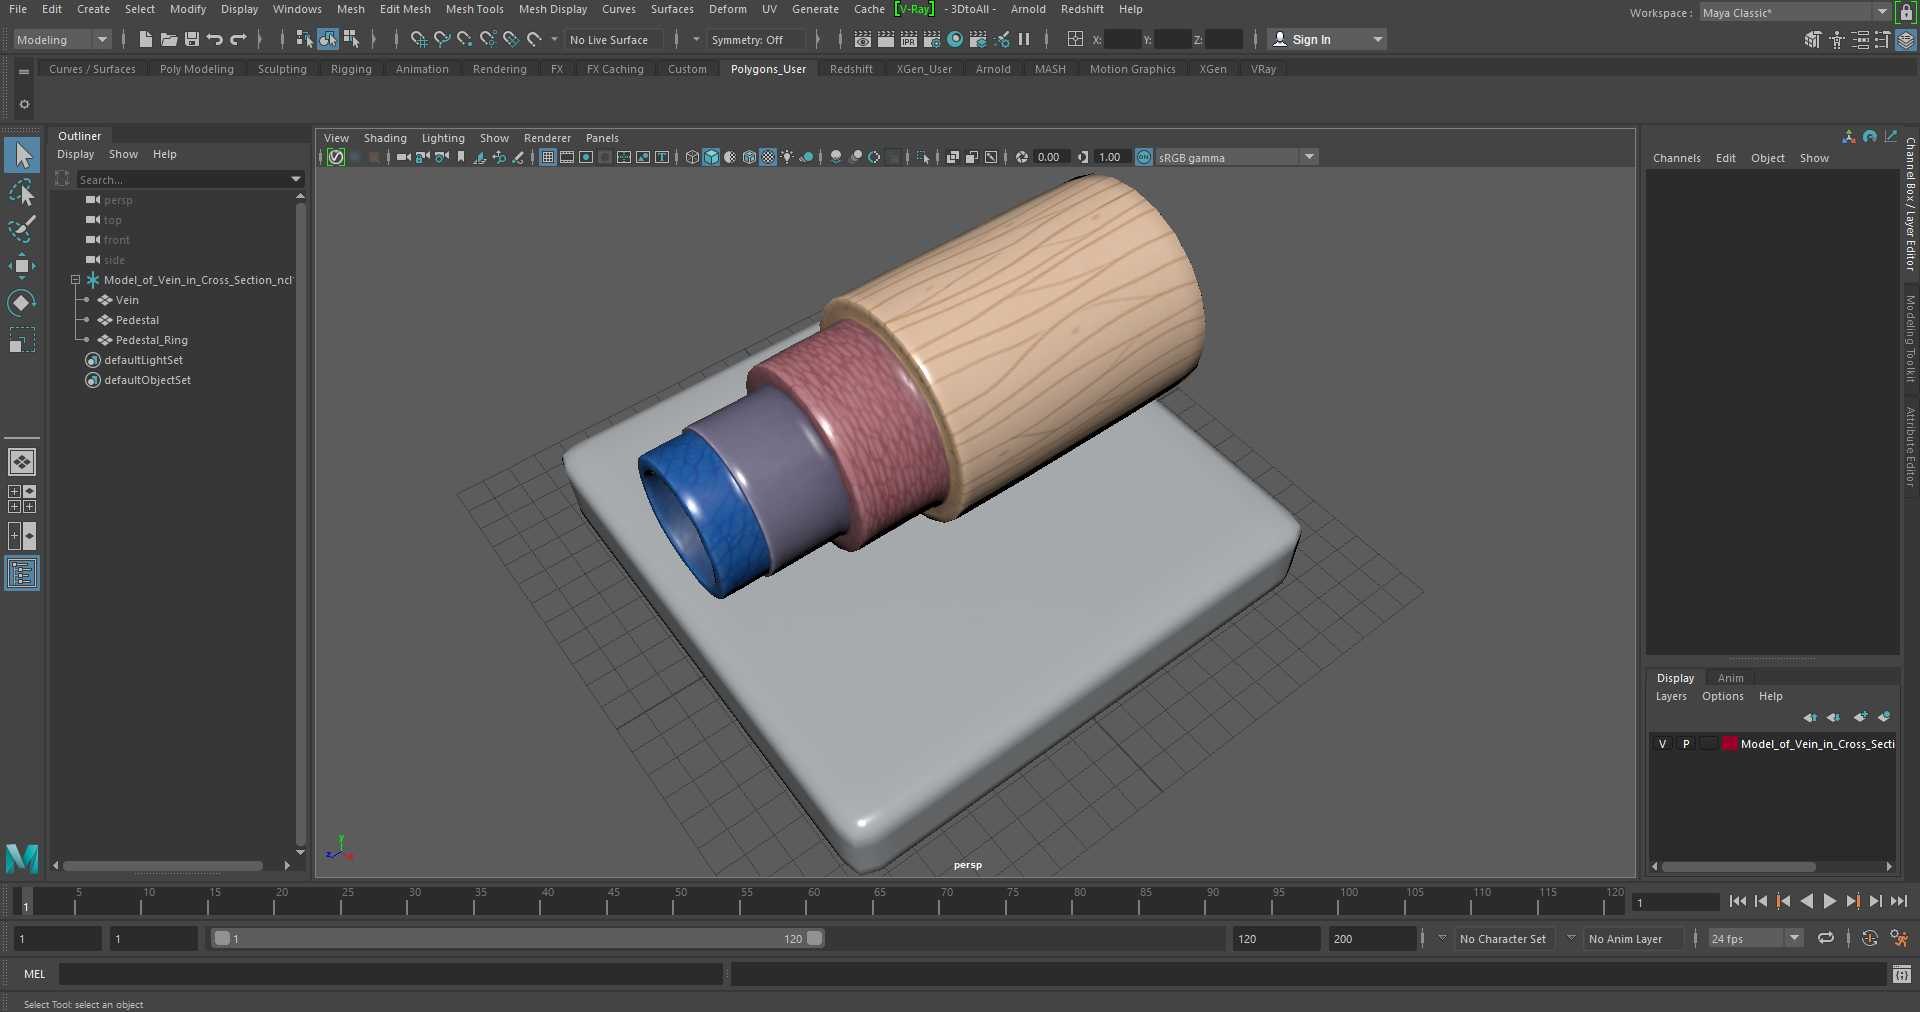The width and height of the screenshot is (1920, 1012).
Task: Select the arrow Select tool
Action: [22, 155]
